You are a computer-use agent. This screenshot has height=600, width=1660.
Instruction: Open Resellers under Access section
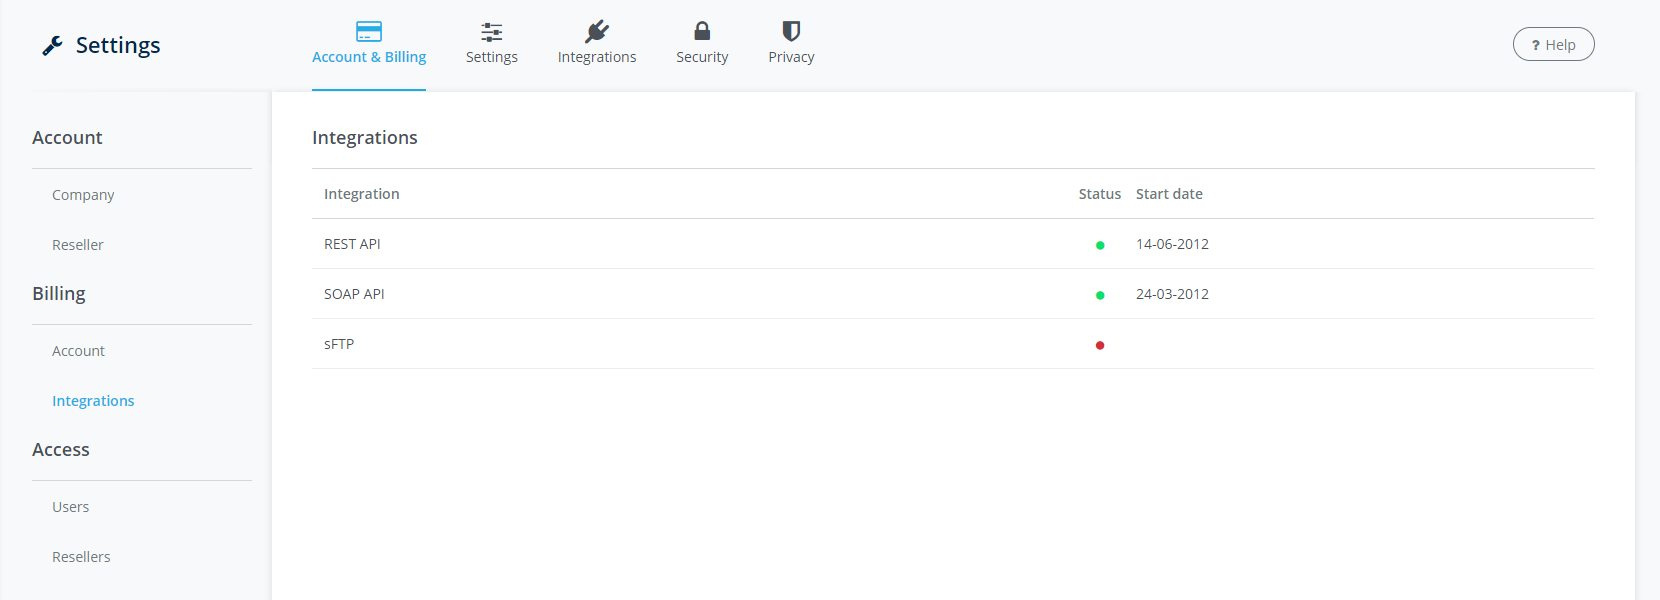(81, 557)
